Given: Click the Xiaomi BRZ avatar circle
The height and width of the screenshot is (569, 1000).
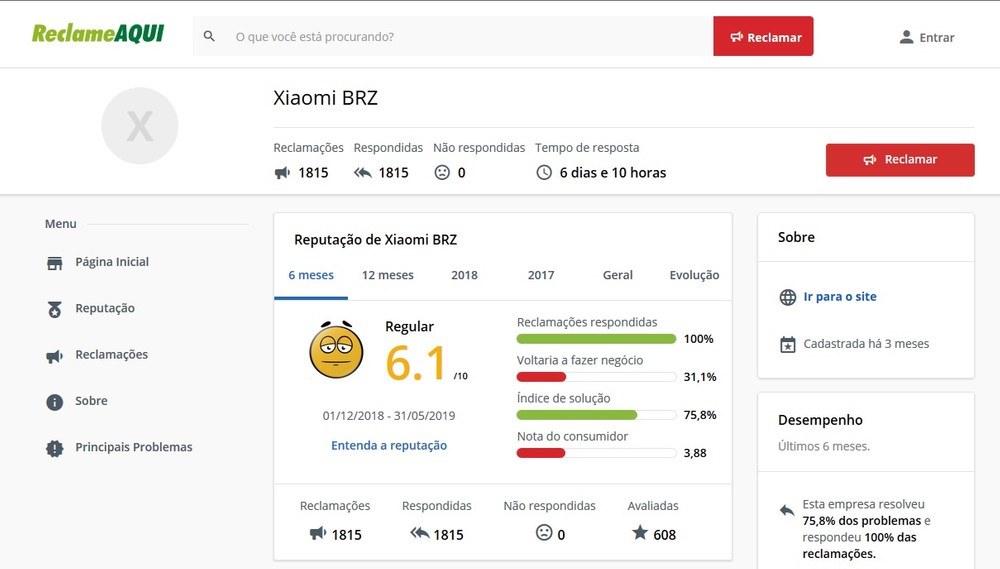Looking at the screenshot, I should [140, 126].
